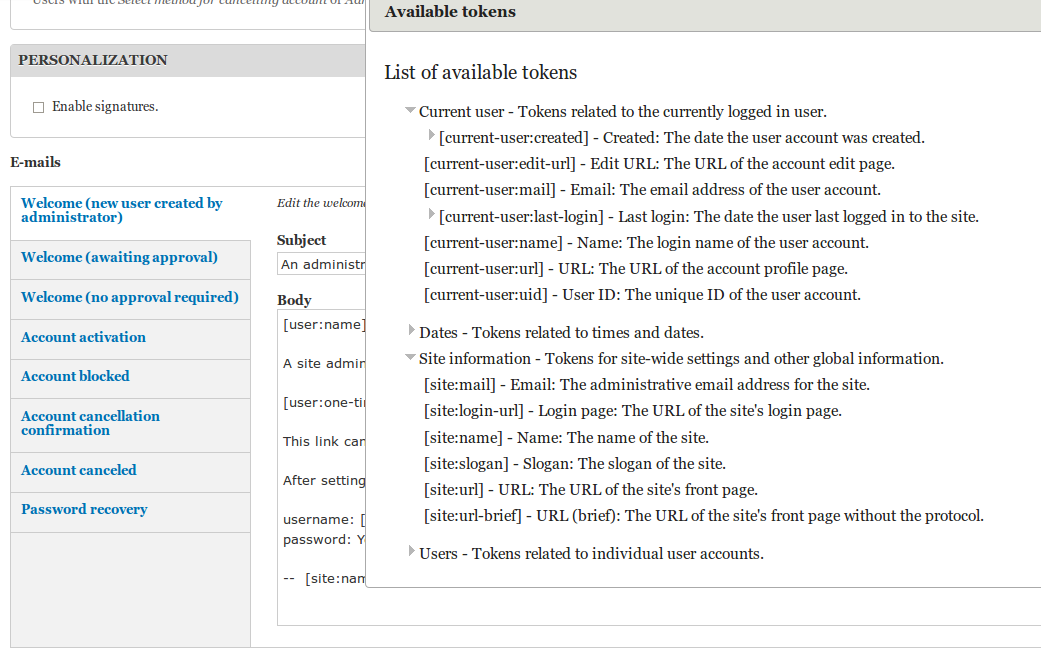Open Account cancellation confirmation tab

point(131,424)
